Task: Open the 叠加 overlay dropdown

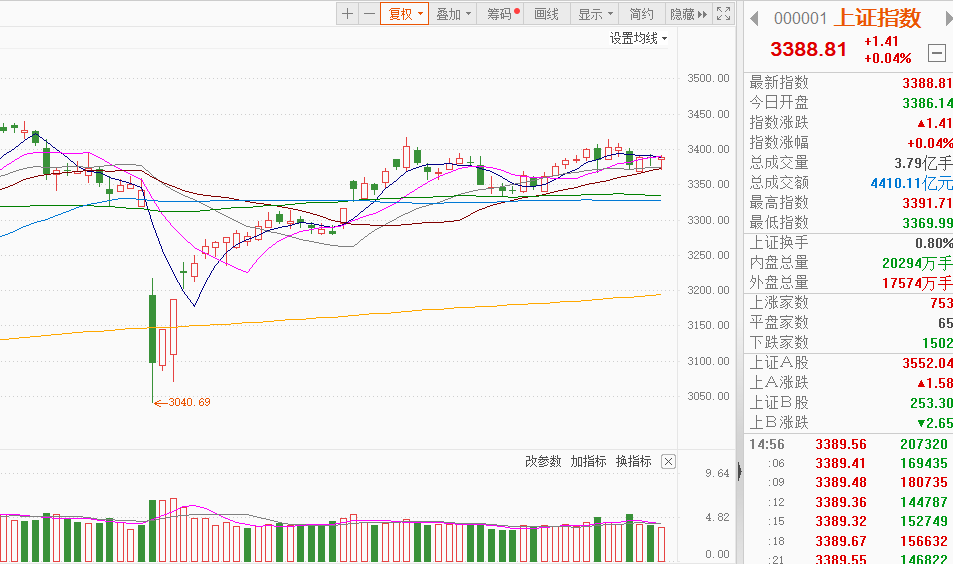Action: pyautogui.click(x=453, y=14)
